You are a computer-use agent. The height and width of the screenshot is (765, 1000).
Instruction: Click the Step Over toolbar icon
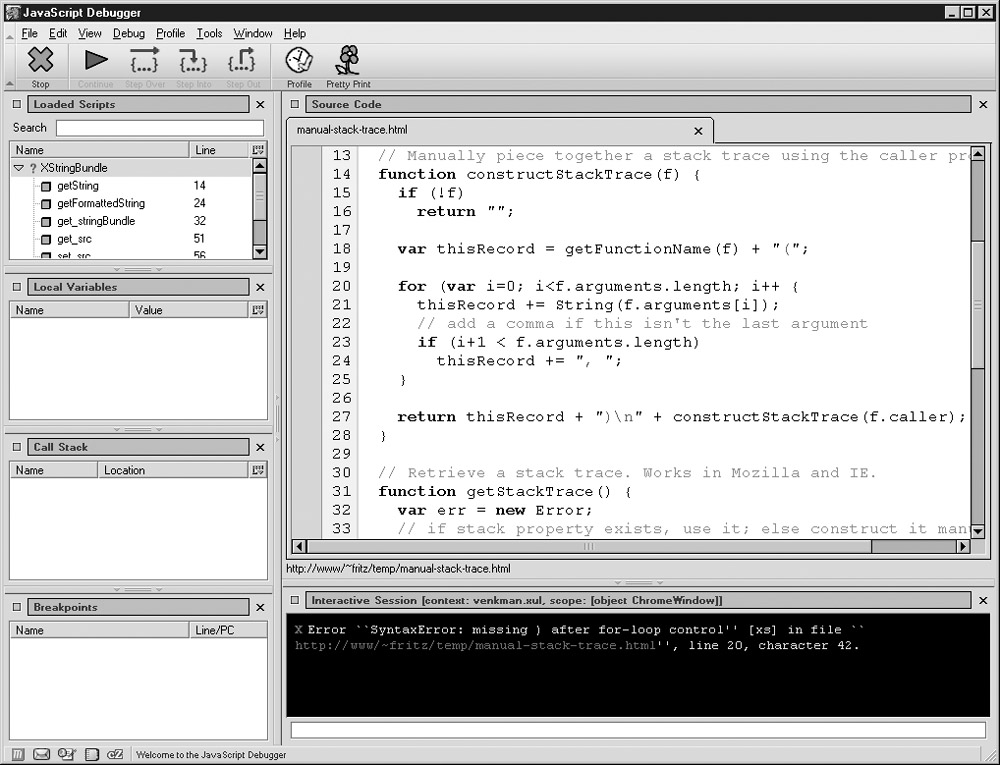point(145,61)
